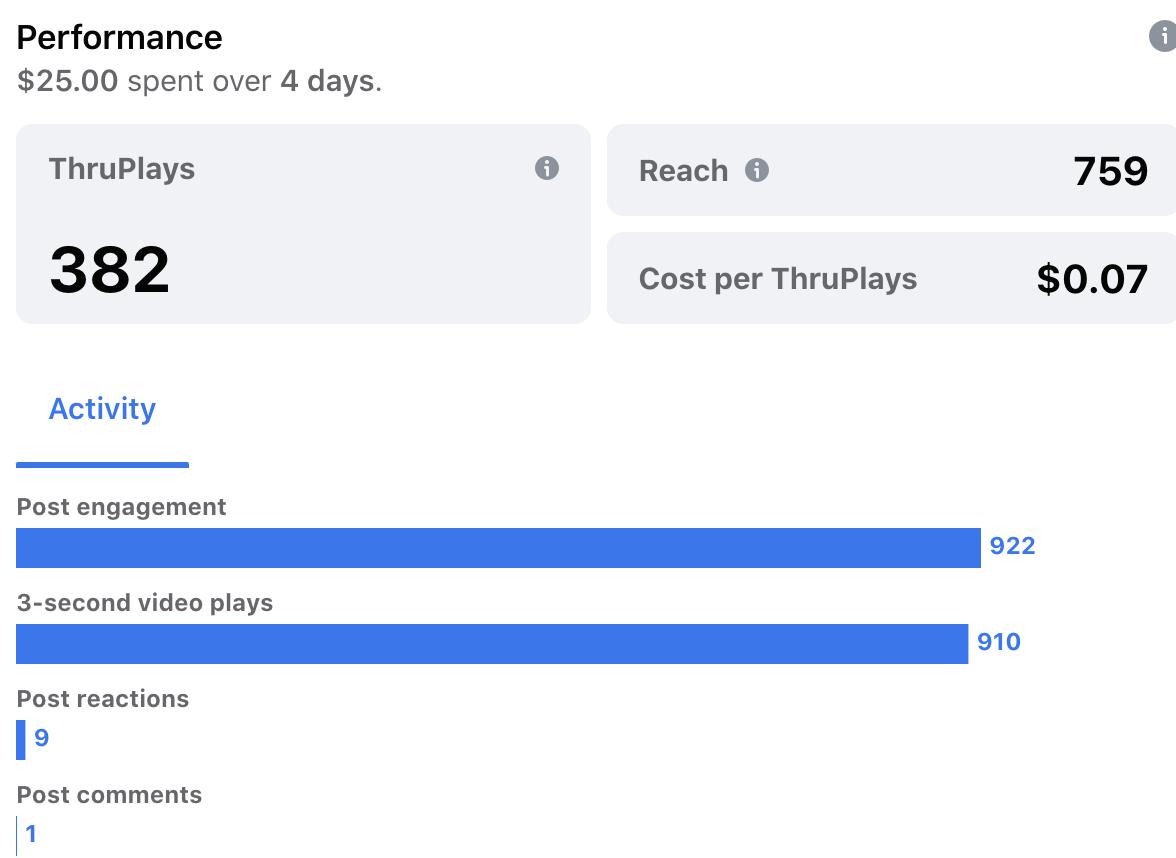
Task: Click the Performance heading
Action: click(119, 38)
